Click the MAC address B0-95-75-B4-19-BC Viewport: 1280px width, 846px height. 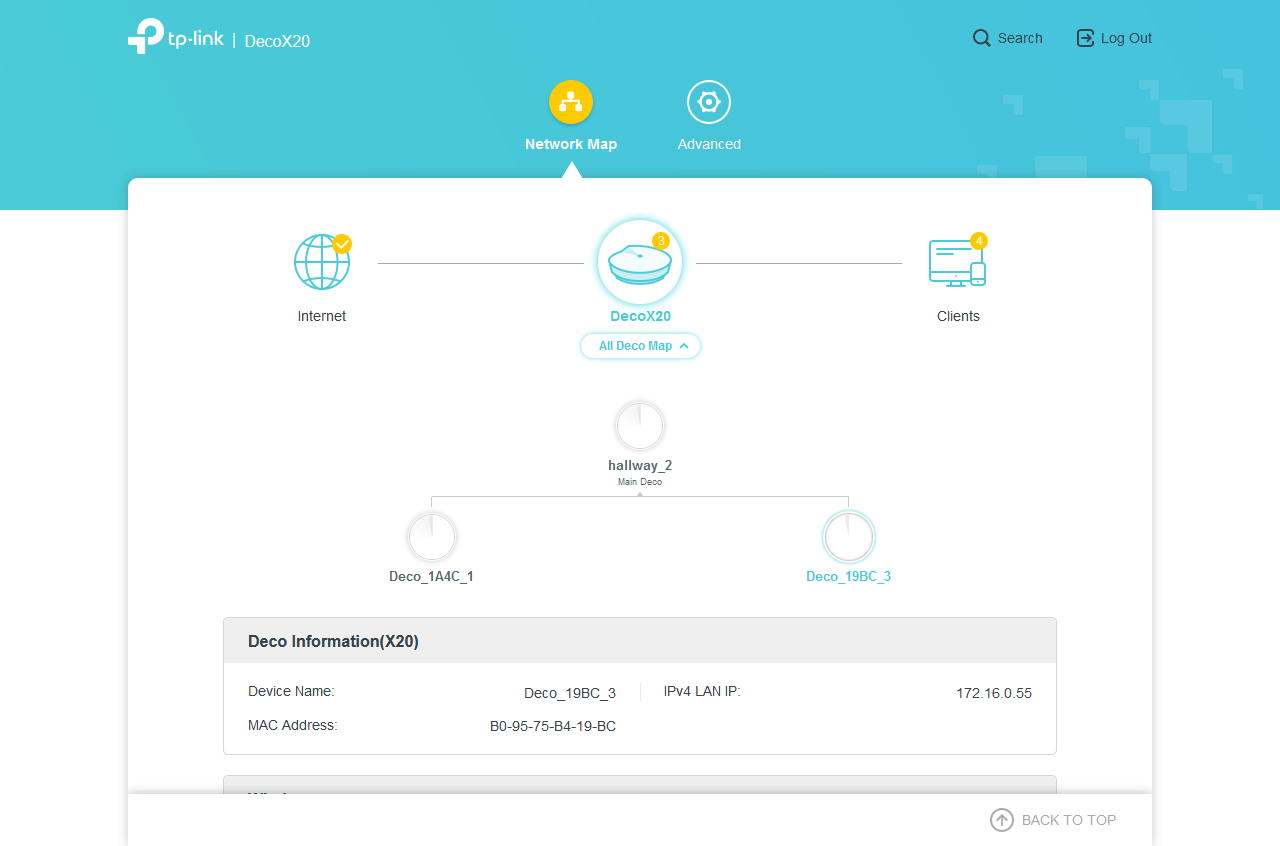click(553, 726)
